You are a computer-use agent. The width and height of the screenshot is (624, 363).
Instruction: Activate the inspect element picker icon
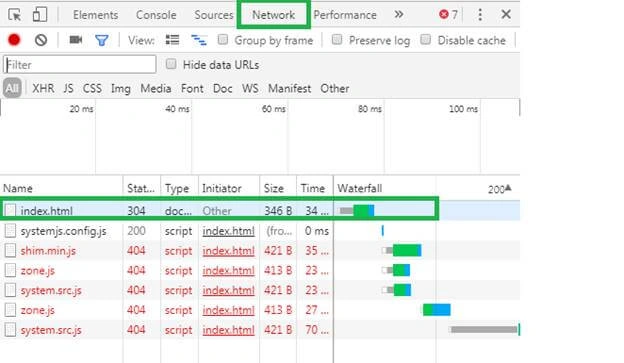click(x=15, y=15)
